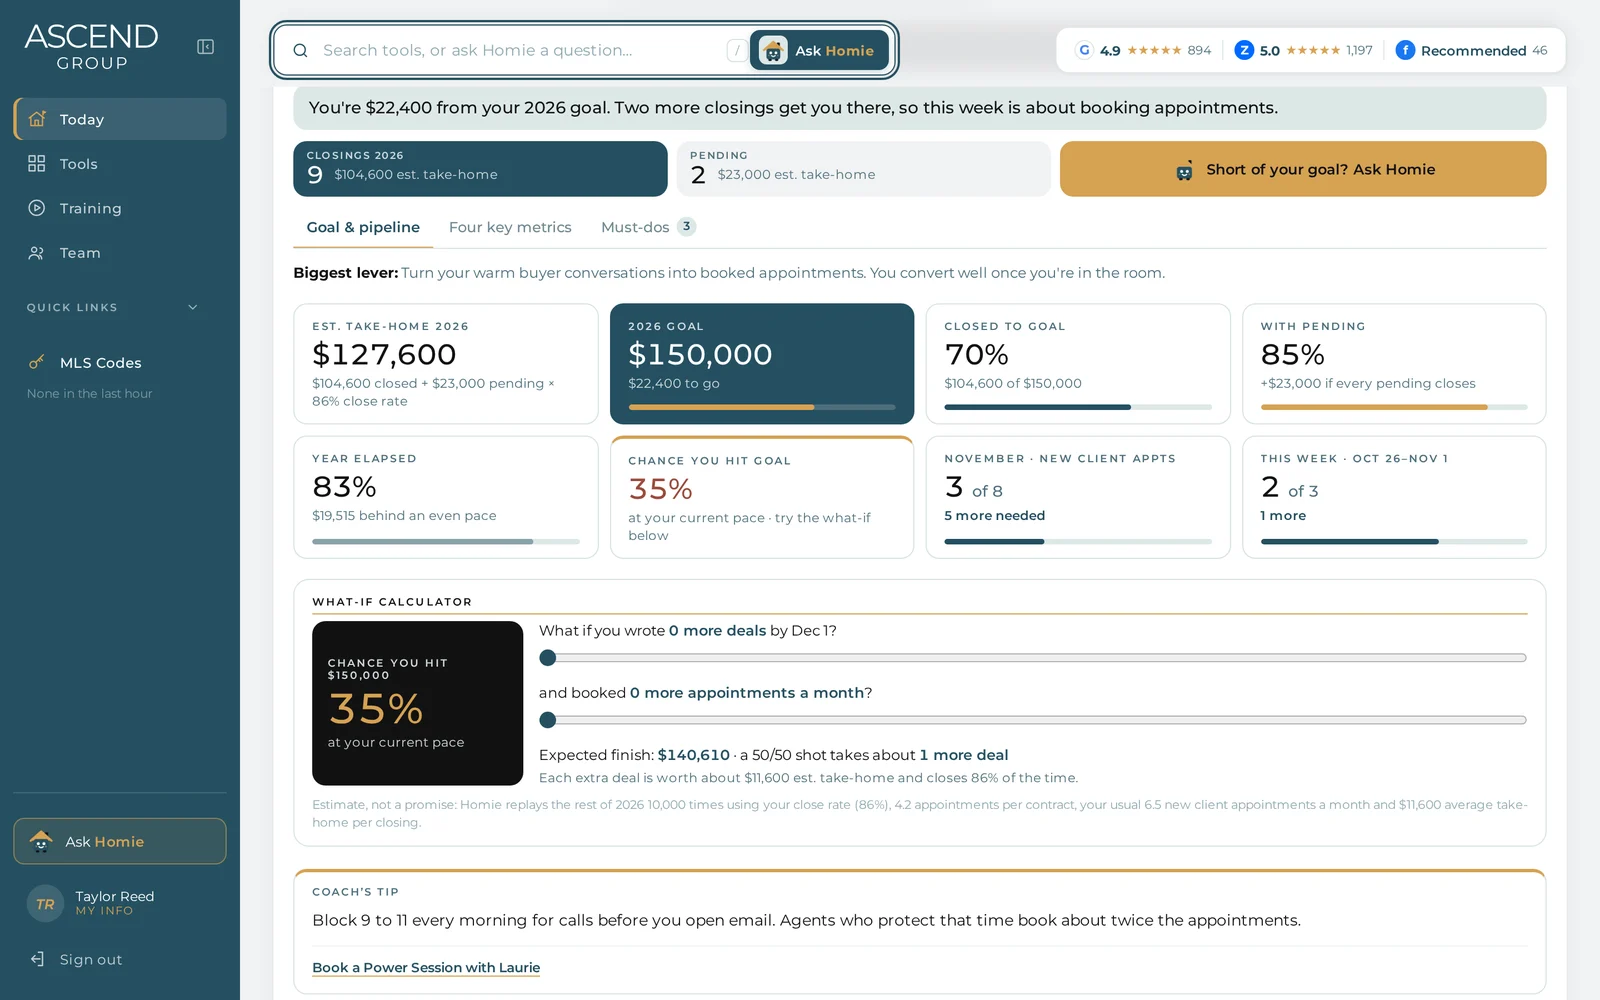Click Short of your goal? Ask Homie

(1303, 169)
